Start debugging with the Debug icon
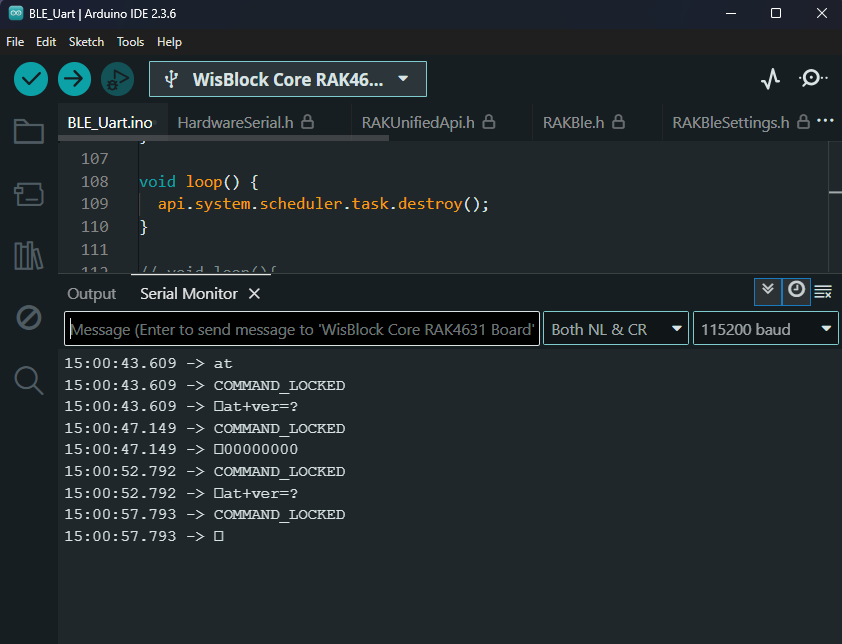This screenshot has height=644, width=842. click(117, 79)
